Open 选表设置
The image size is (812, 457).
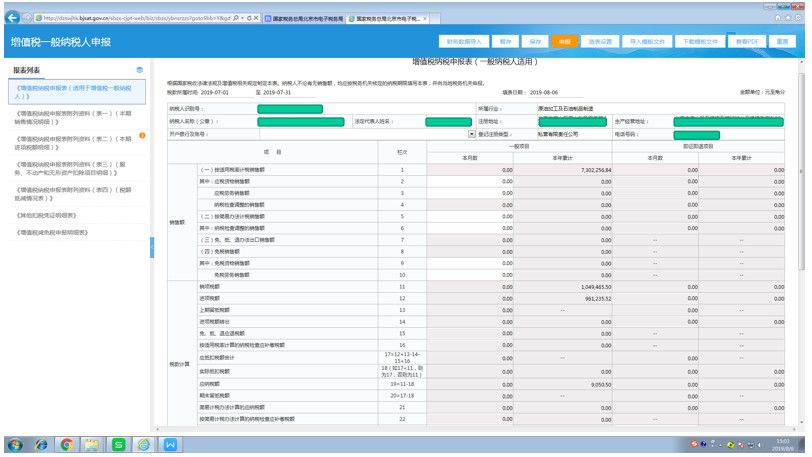[x=600, y=41]
